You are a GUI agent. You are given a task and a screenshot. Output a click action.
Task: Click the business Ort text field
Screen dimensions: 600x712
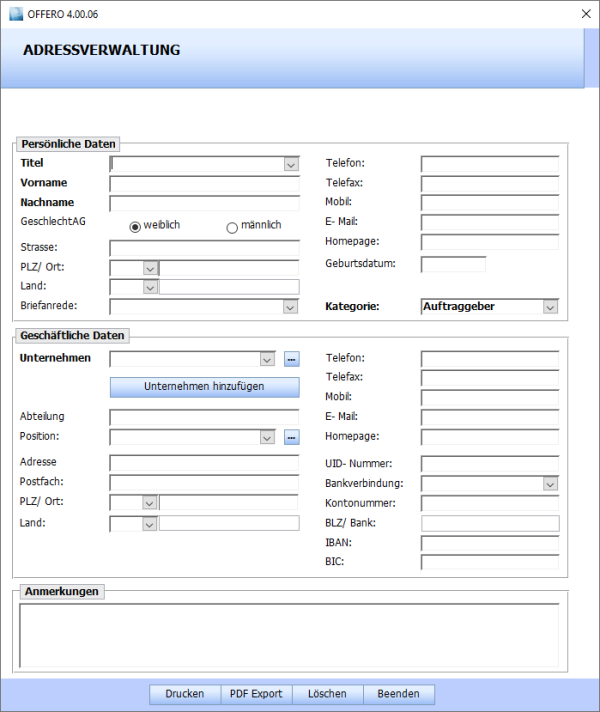coord(229,503)
